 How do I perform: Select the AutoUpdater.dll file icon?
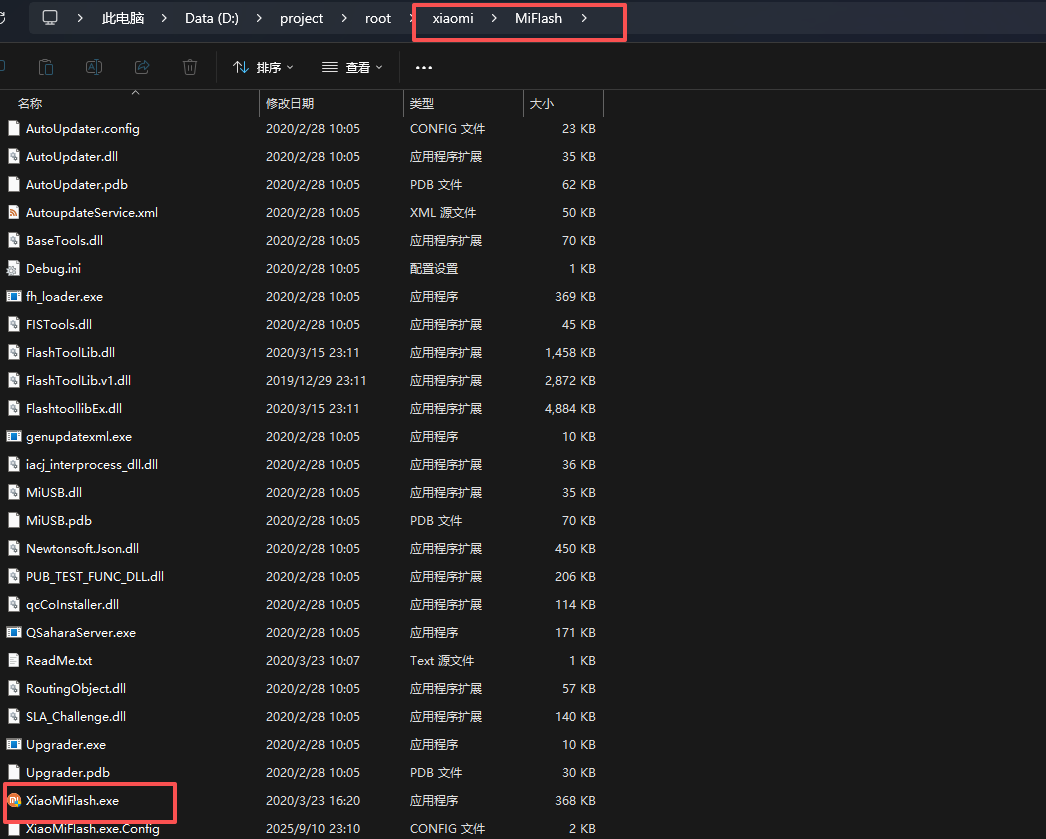(x=13, y=157)
